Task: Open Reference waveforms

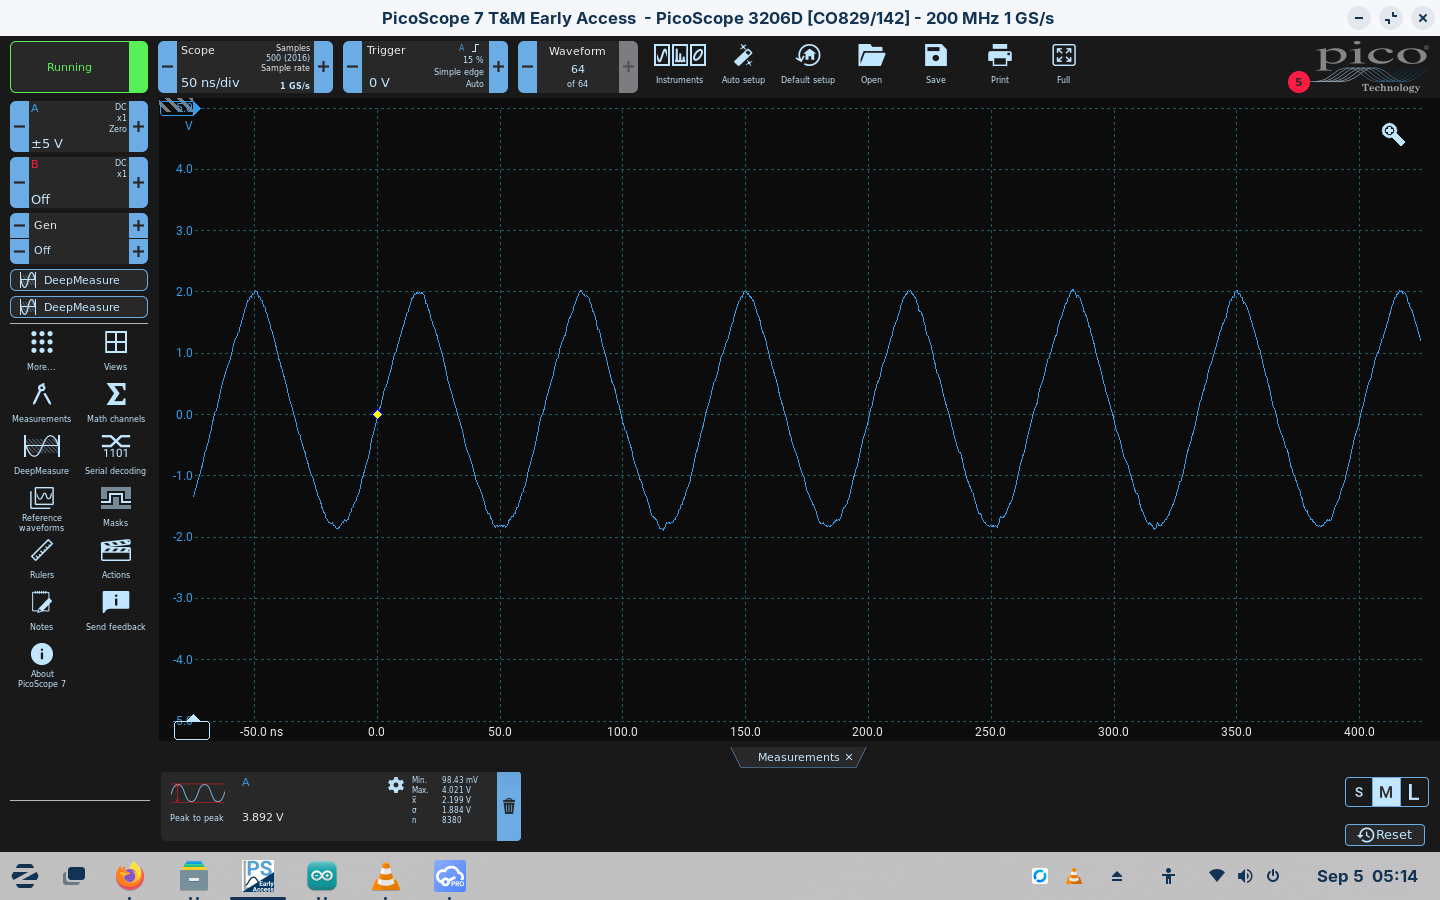Action: click(41, 508)
